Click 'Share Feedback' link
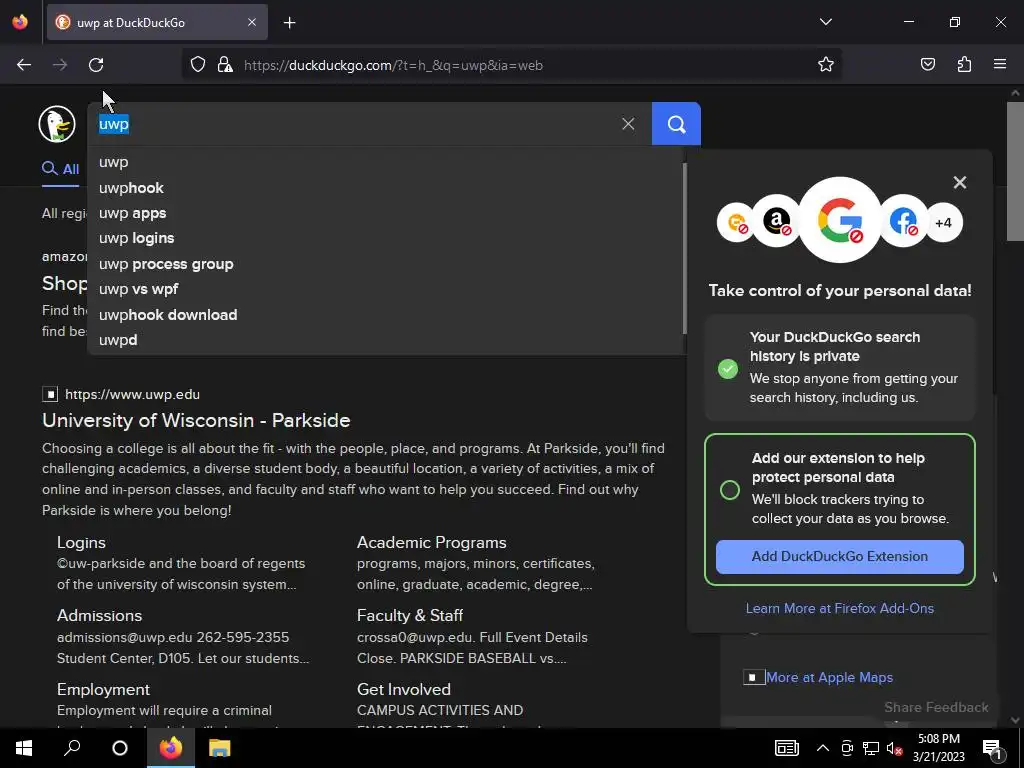1024x768 pixels. coord(936,707)
